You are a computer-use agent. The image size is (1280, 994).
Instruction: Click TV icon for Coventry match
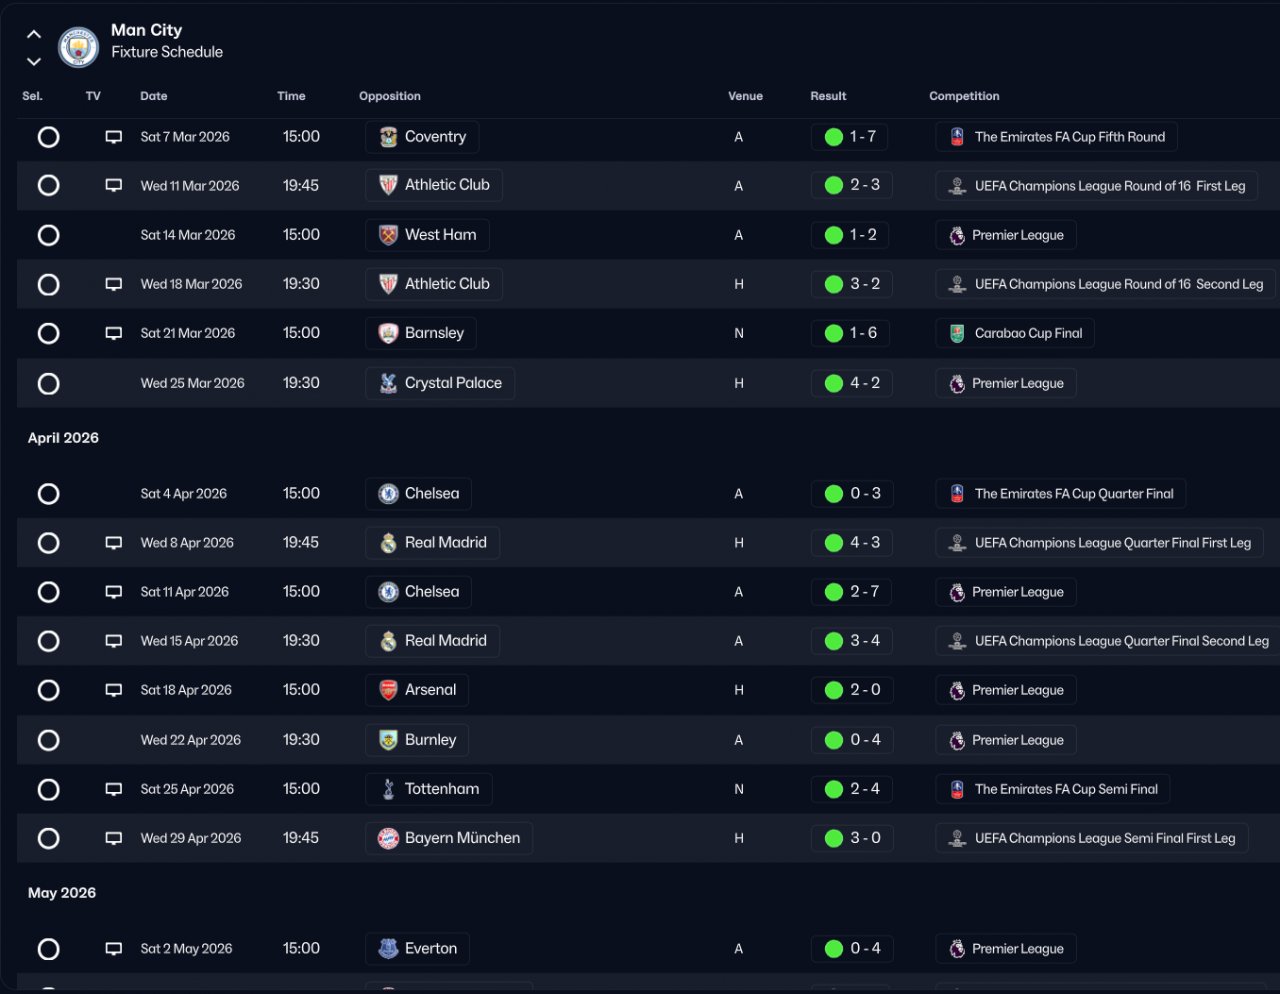point(114,137)
